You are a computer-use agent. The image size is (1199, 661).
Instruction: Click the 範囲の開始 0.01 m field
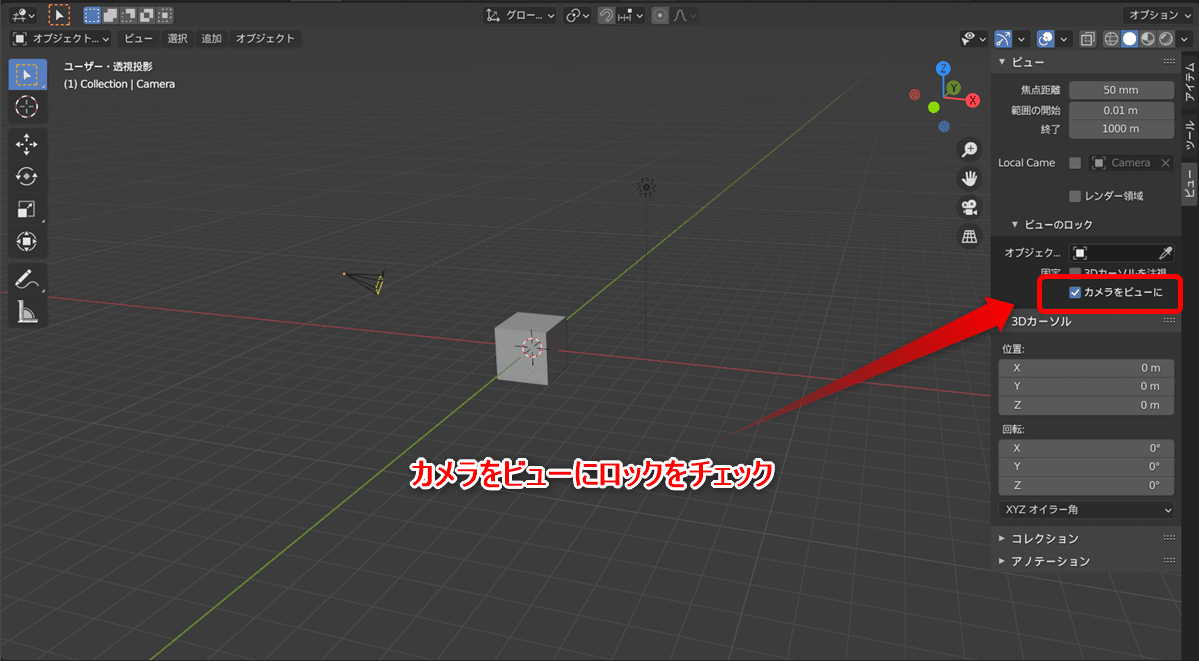coord(1121,110)
